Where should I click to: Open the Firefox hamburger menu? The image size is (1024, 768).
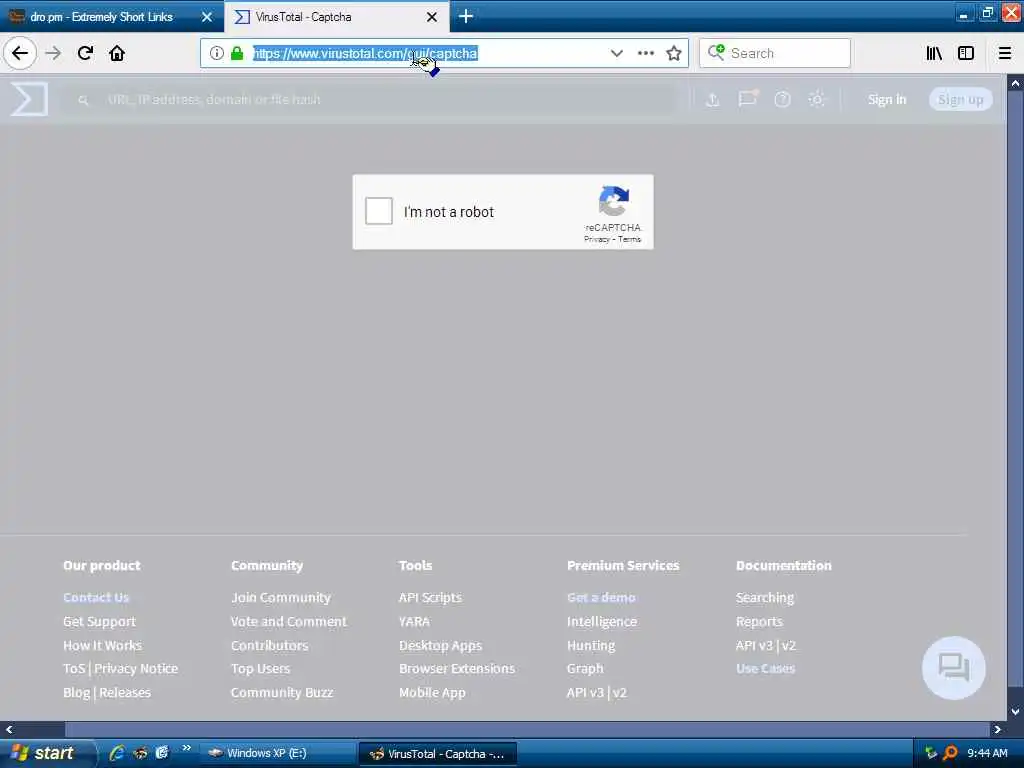(x=1005, y=53)
